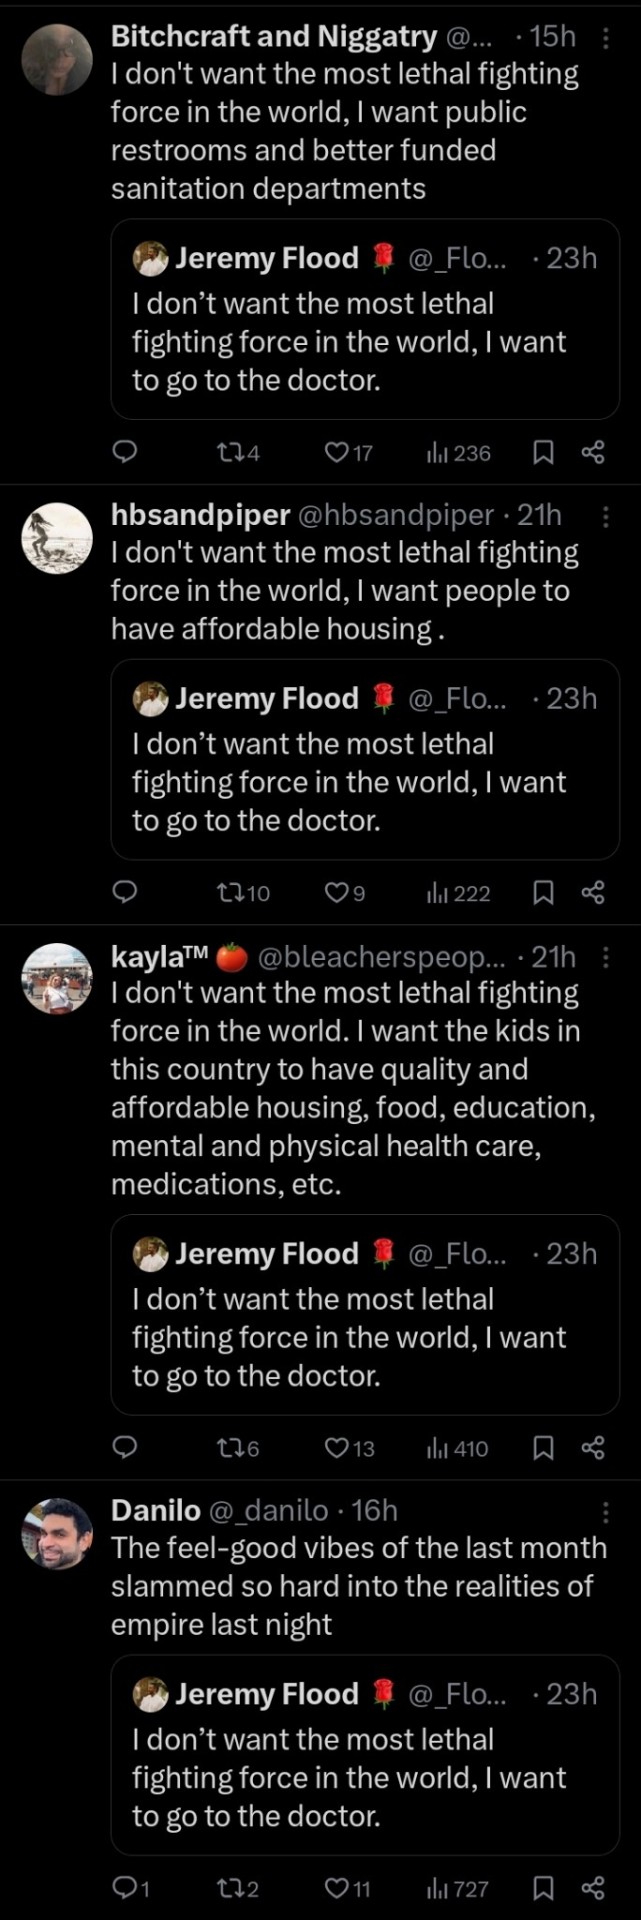Image resolution: width=641 pixels, height=1920 pixels.
Task: Bookmark Danilo's tweet
Action: pos(543,1888)
